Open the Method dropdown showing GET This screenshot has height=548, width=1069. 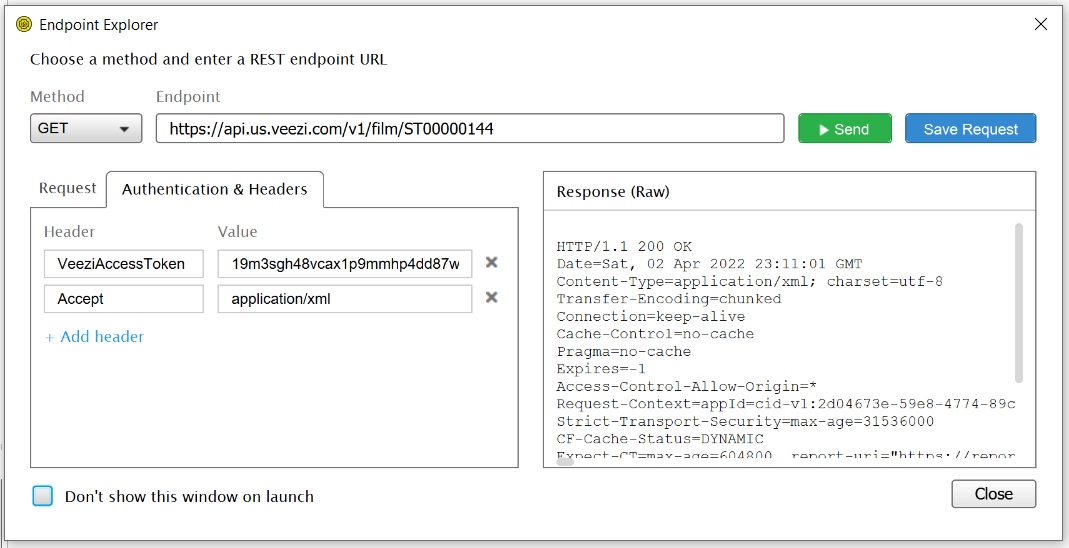(86, 128)
